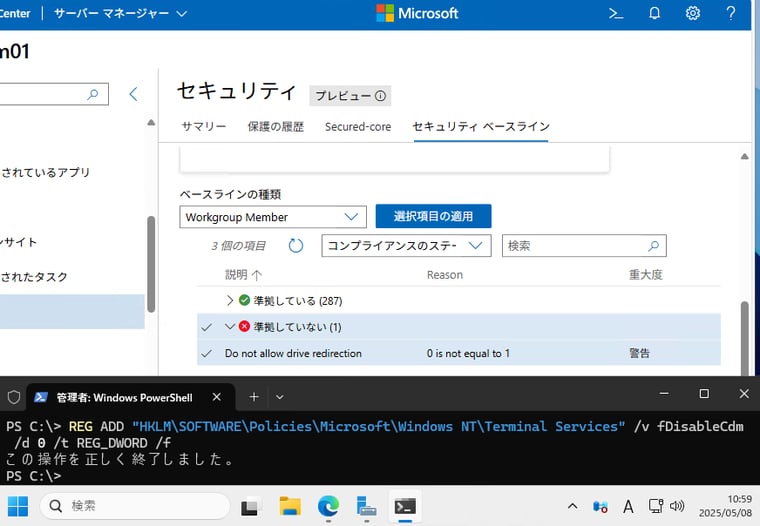Click green compliant status icon
The height and width of the screenshot is (526, 760).
point(244,301)
